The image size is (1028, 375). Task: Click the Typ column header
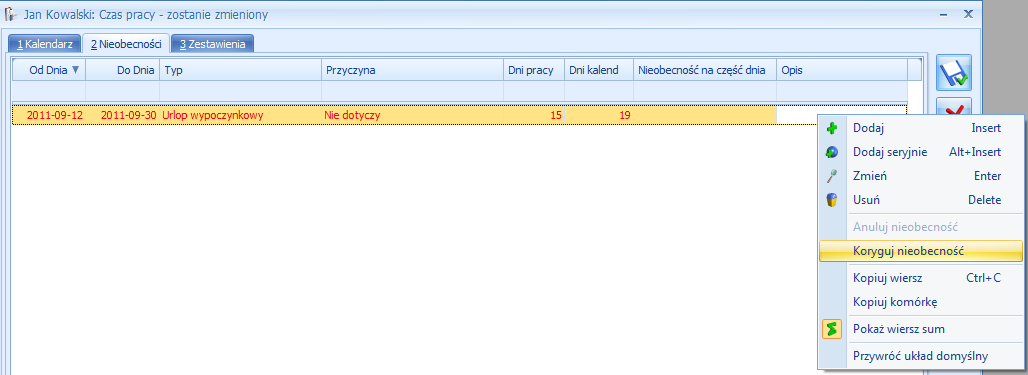pos(241,70)
